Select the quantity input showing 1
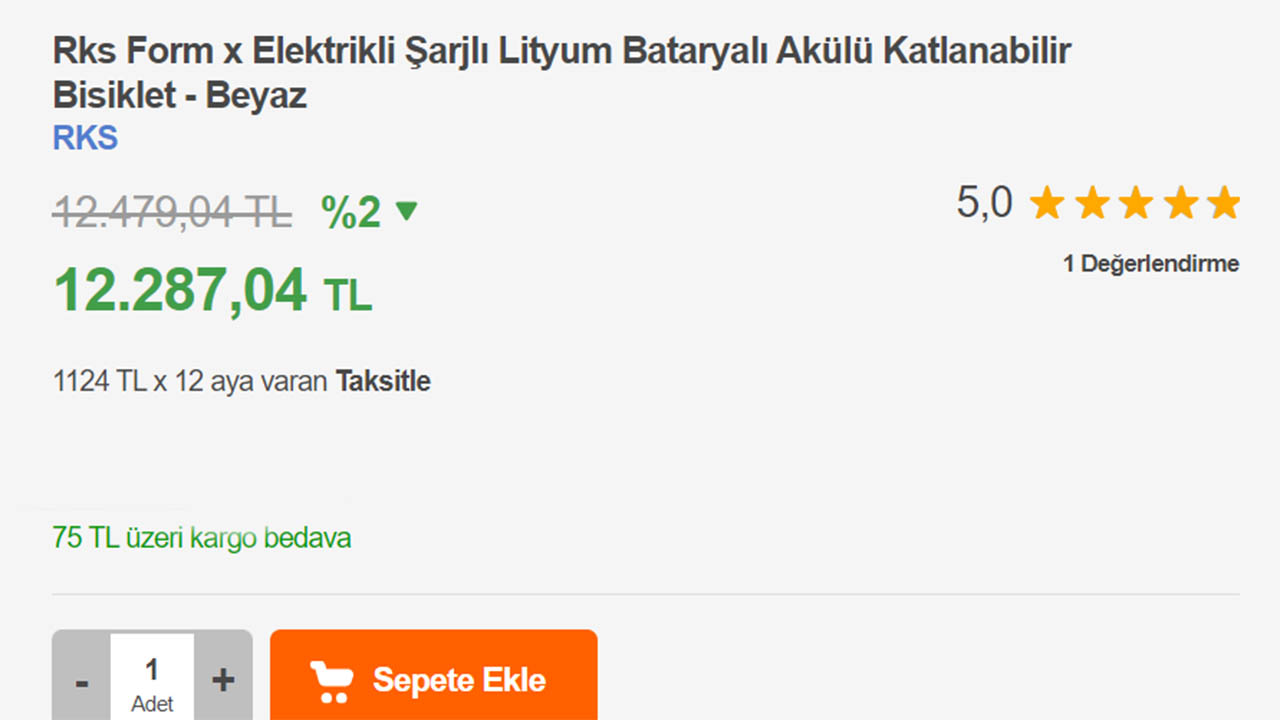The image size is (1280, 720). tap(152, 671)
